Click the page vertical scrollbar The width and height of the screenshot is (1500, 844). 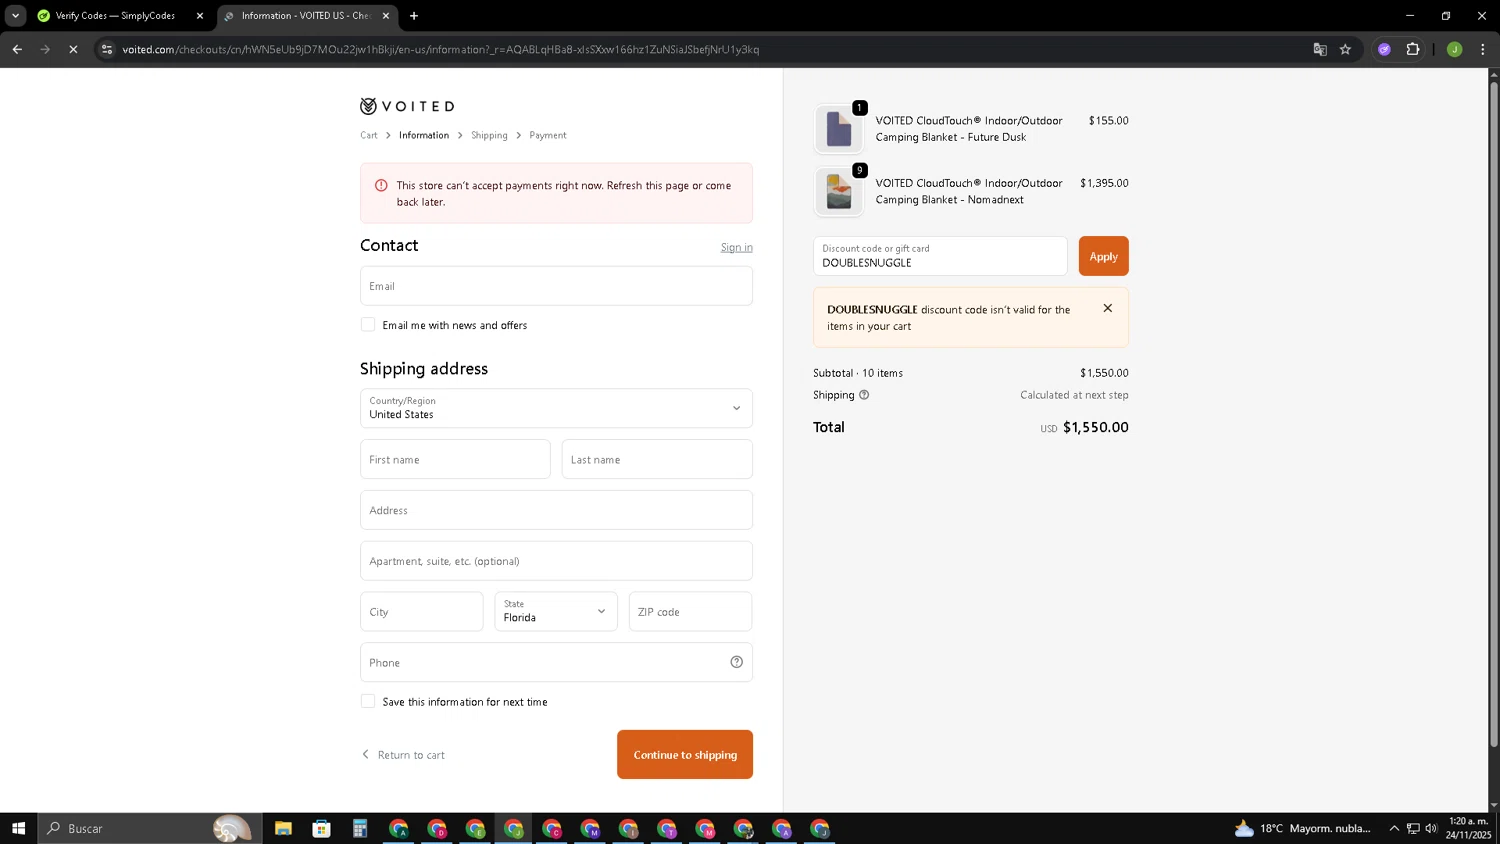pyautogui.click(x=1494, y=415)
